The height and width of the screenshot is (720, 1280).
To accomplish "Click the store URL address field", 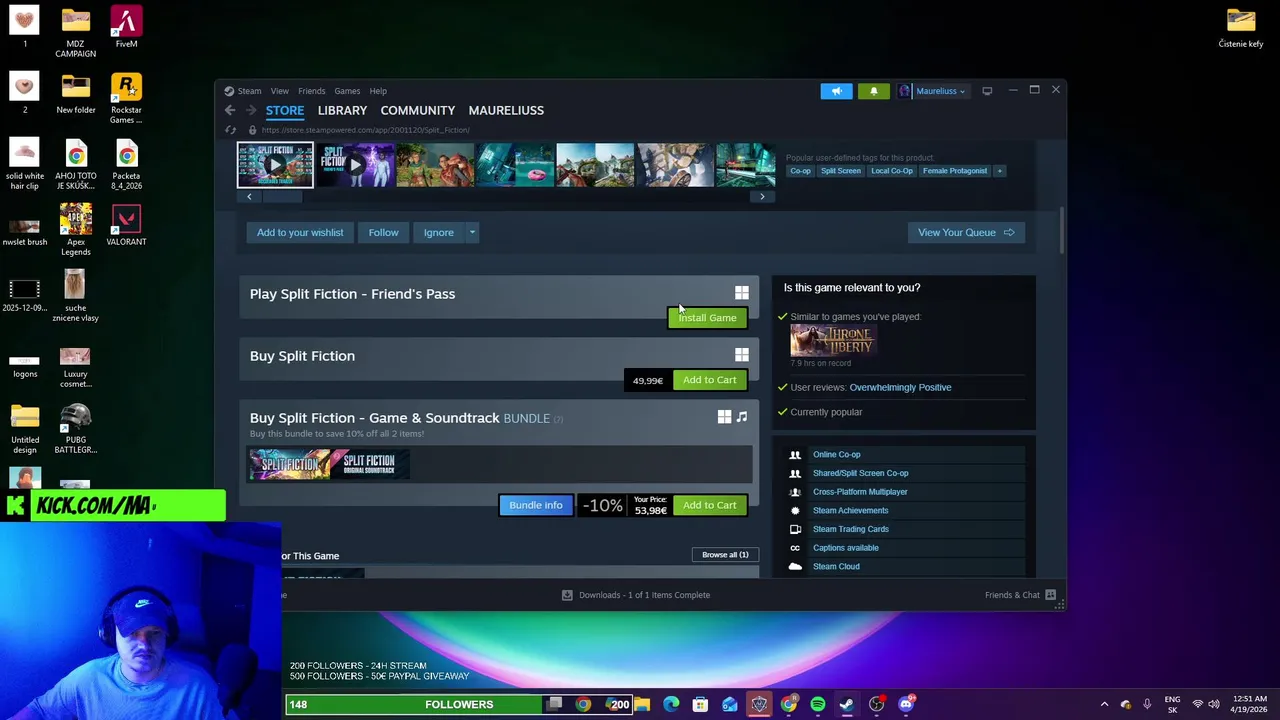I will click(x=366, y=130).
